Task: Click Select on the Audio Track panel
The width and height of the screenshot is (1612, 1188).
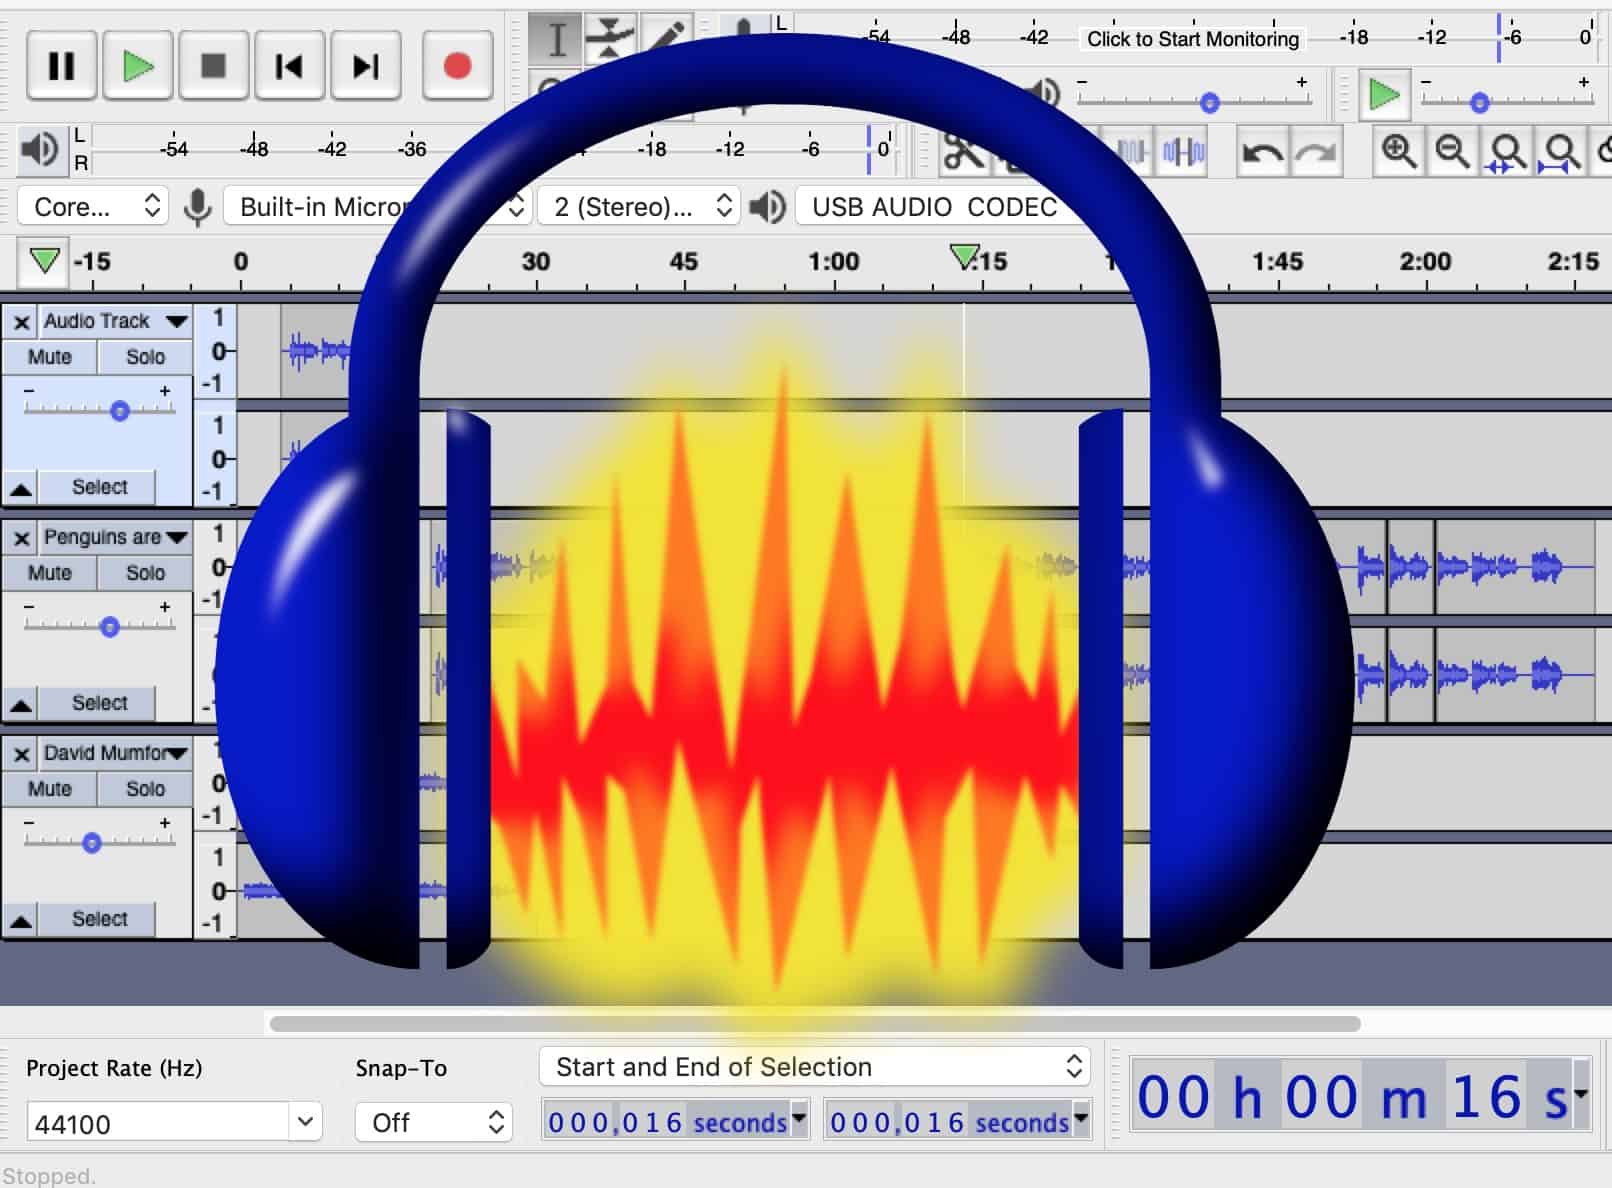Action: click(x=99, y=487)
